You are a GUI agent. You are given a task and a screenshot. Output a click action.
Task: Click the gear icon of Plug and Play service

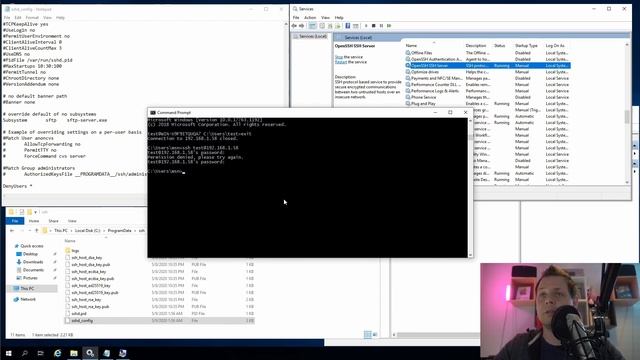(408, 104)
